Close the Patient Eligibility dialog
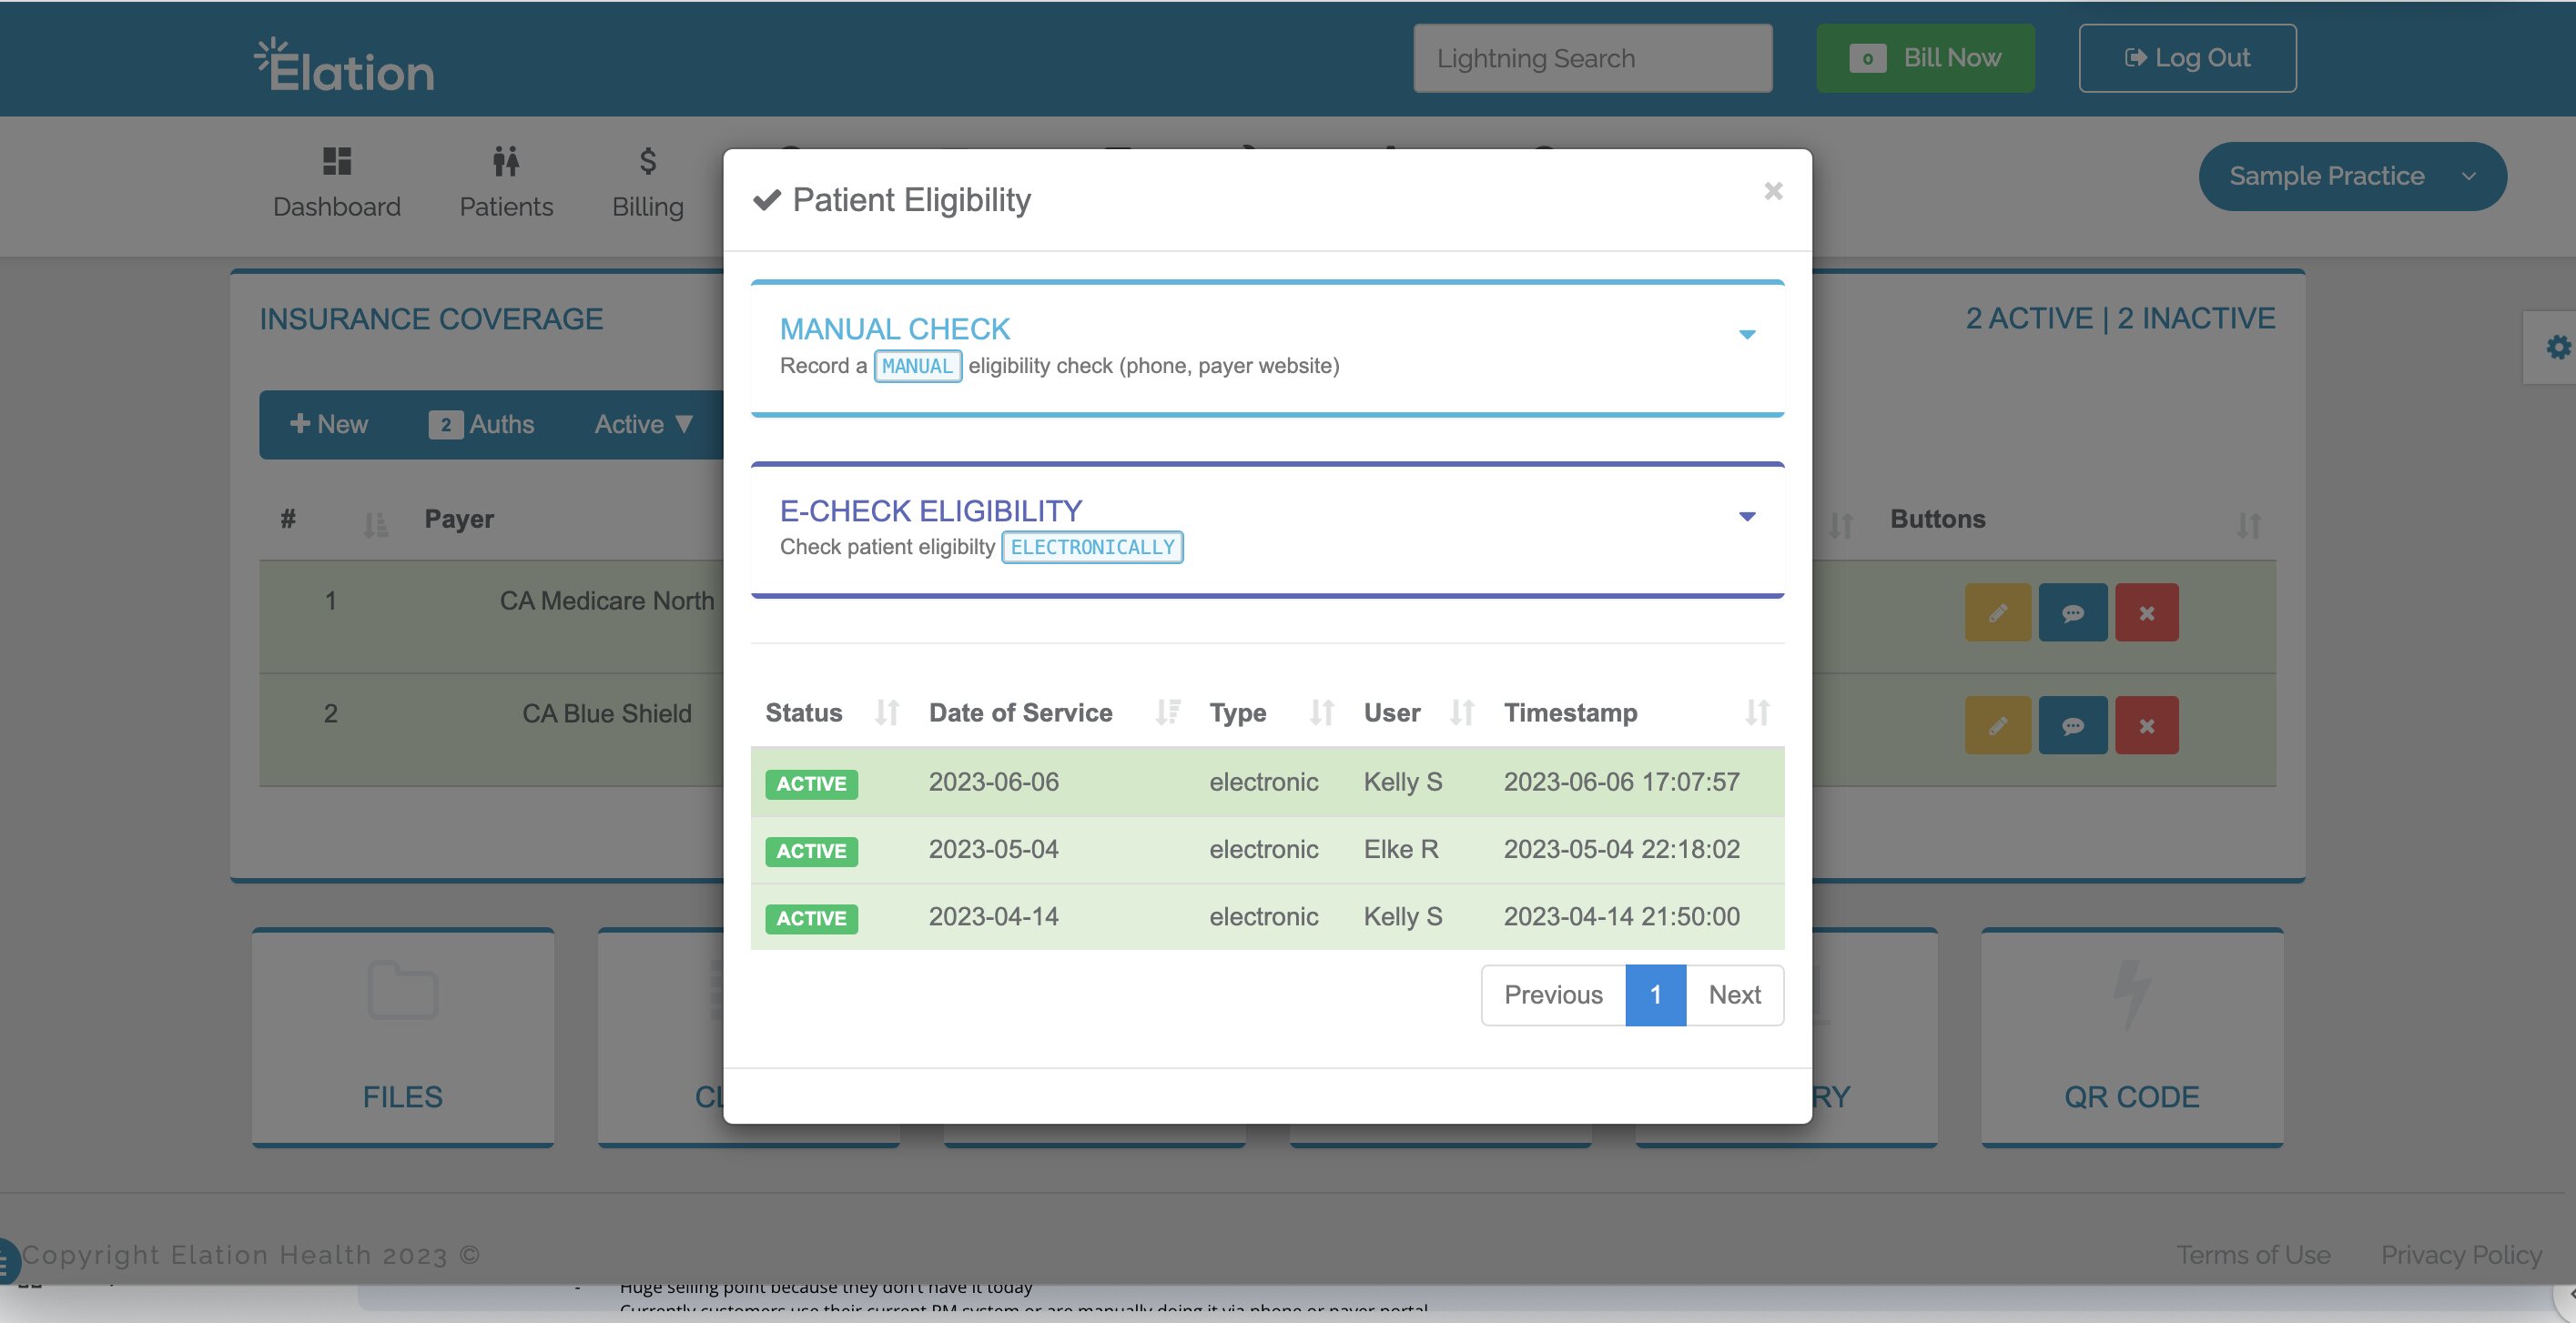The image size is (2576, 1323). click(1773, 191)
